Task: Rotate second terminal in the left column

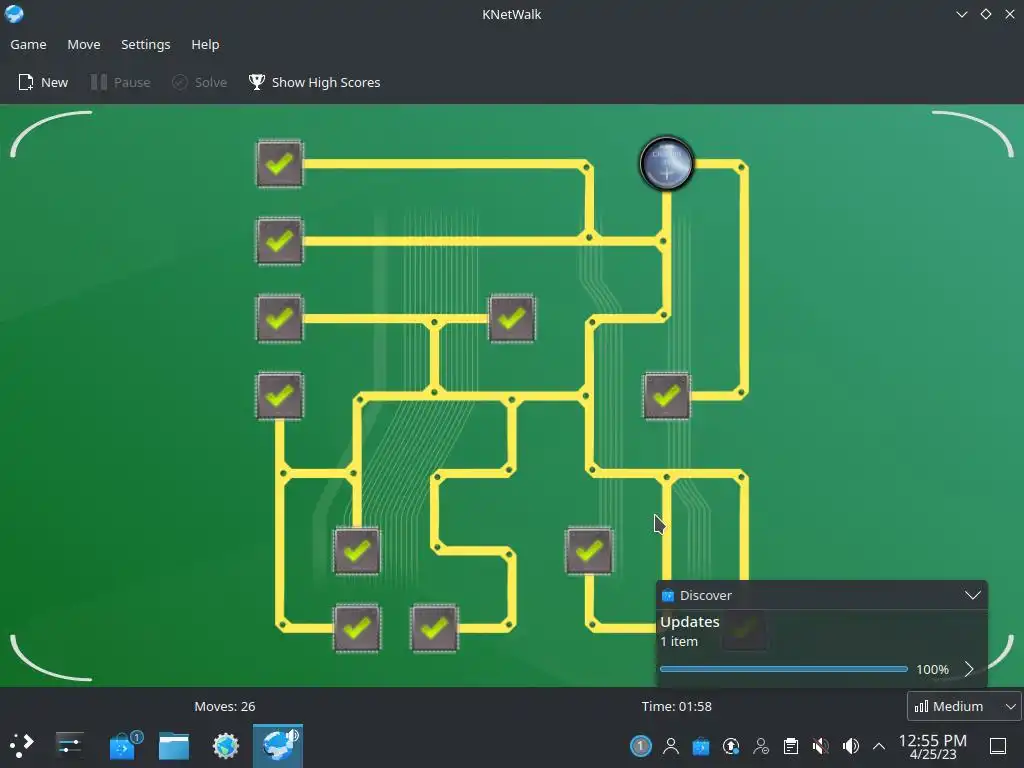Action: pos(280,241)
